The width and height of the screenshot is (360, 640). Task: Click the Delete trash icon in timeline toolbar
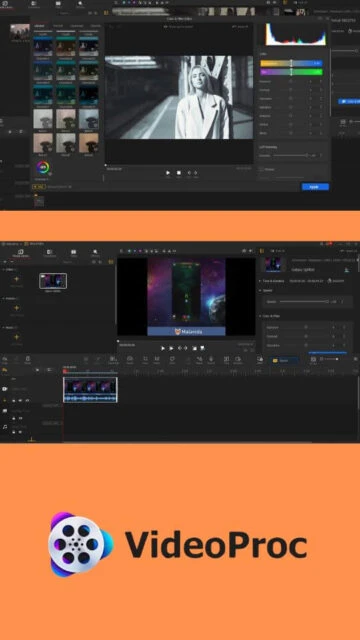pyautogui.click(x=27, y=359)
